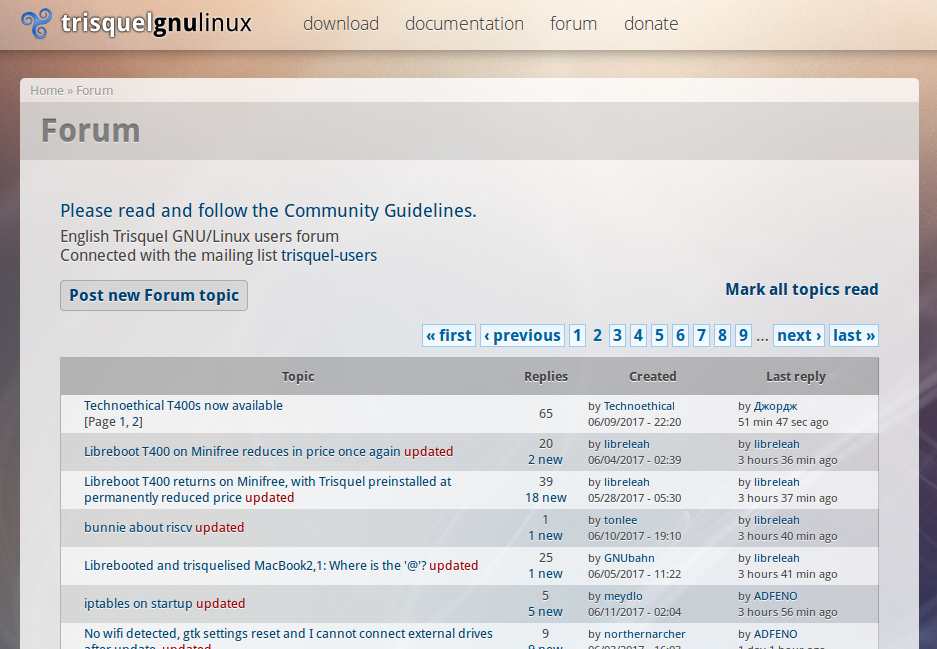
Task: Open the Librebooted and trisquelised MacBook2,1 topic
Action: 255,565
